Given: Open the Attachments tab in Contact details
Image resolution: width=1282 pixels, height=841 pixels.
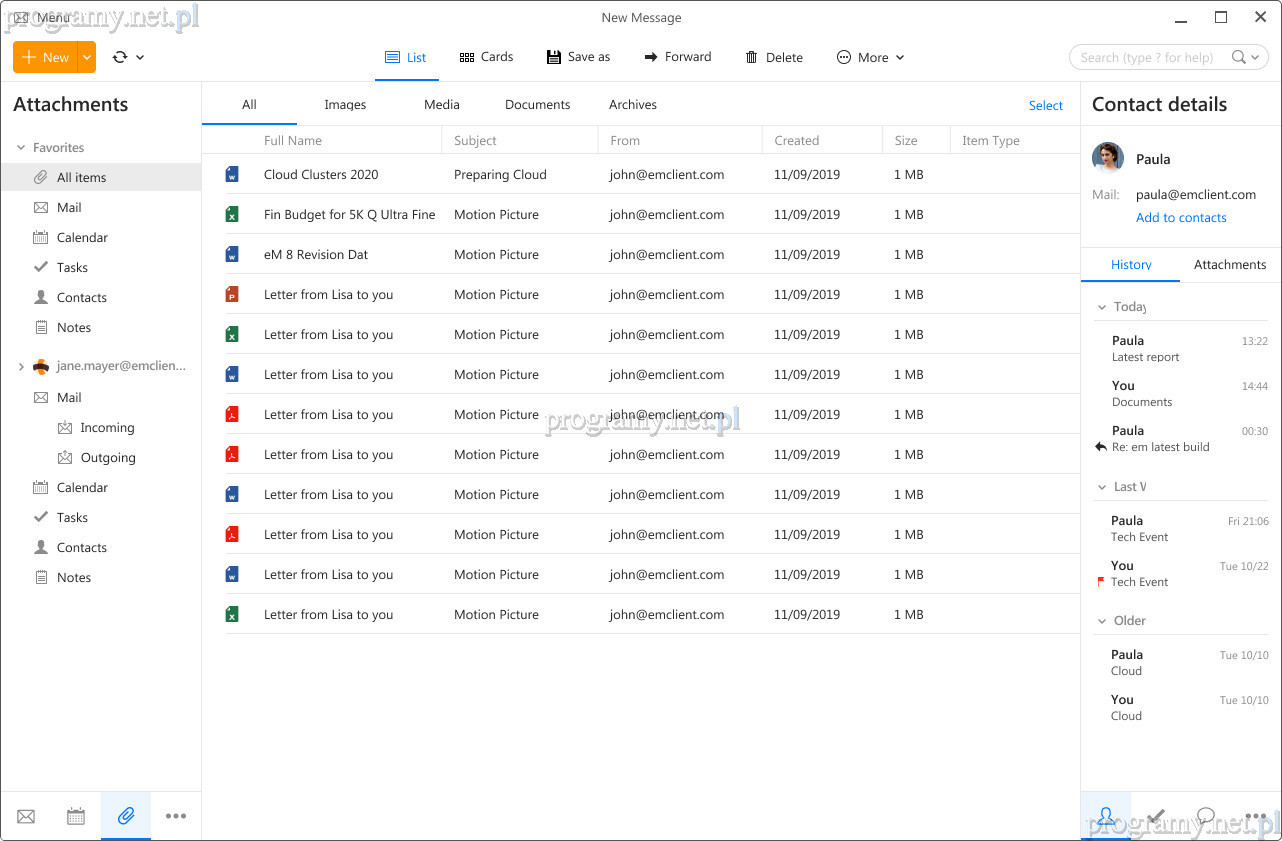Looking at the screenshot, I should 1230,265.
